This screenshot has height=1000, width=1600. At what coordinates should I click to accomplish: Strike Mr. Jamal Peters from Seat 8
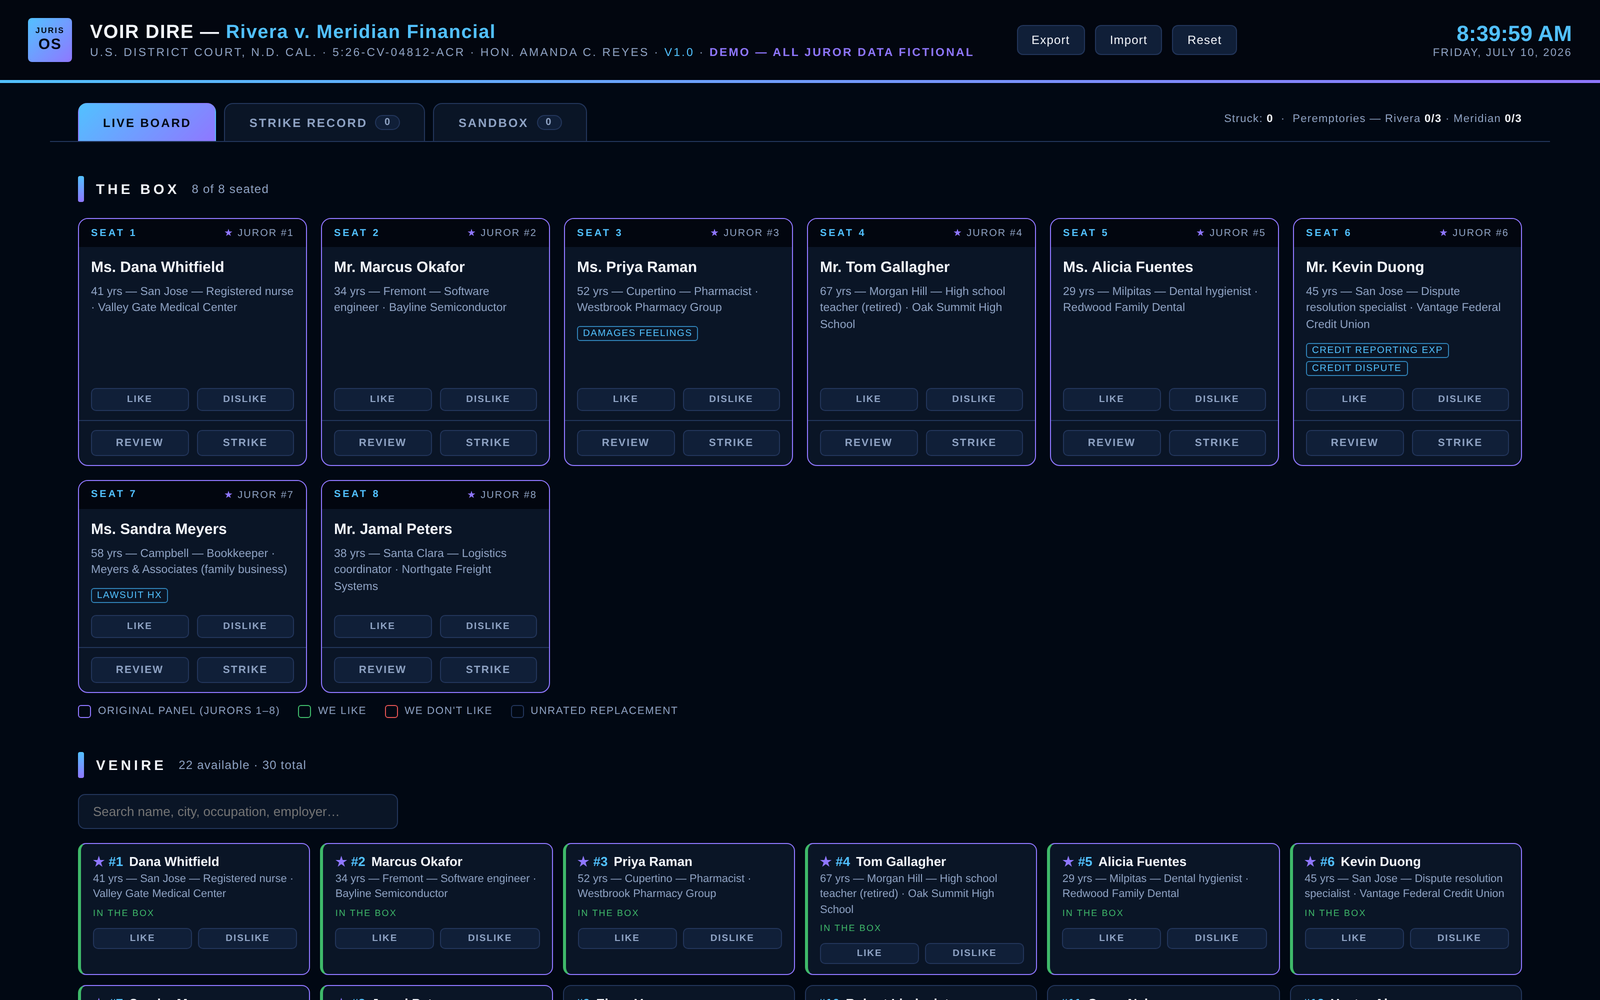(488, 670)
